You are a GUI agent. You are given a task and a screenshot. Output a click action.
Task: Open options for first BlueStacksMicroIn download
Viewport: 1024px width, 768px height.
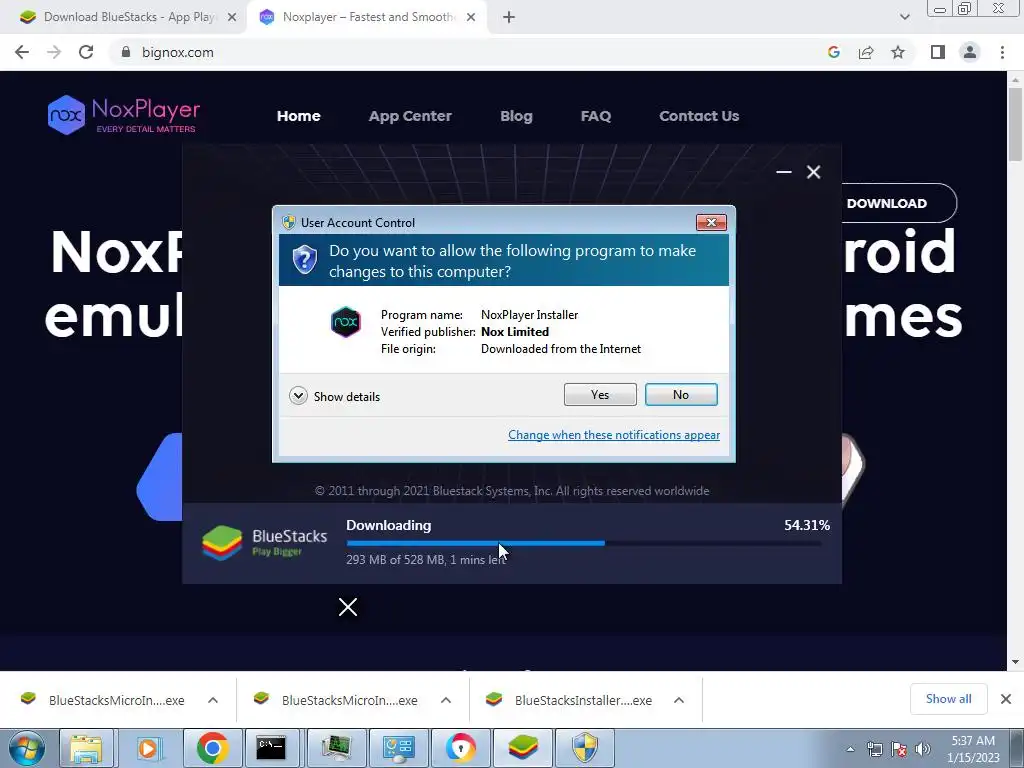pyautogui.click(x=213, y=700)
